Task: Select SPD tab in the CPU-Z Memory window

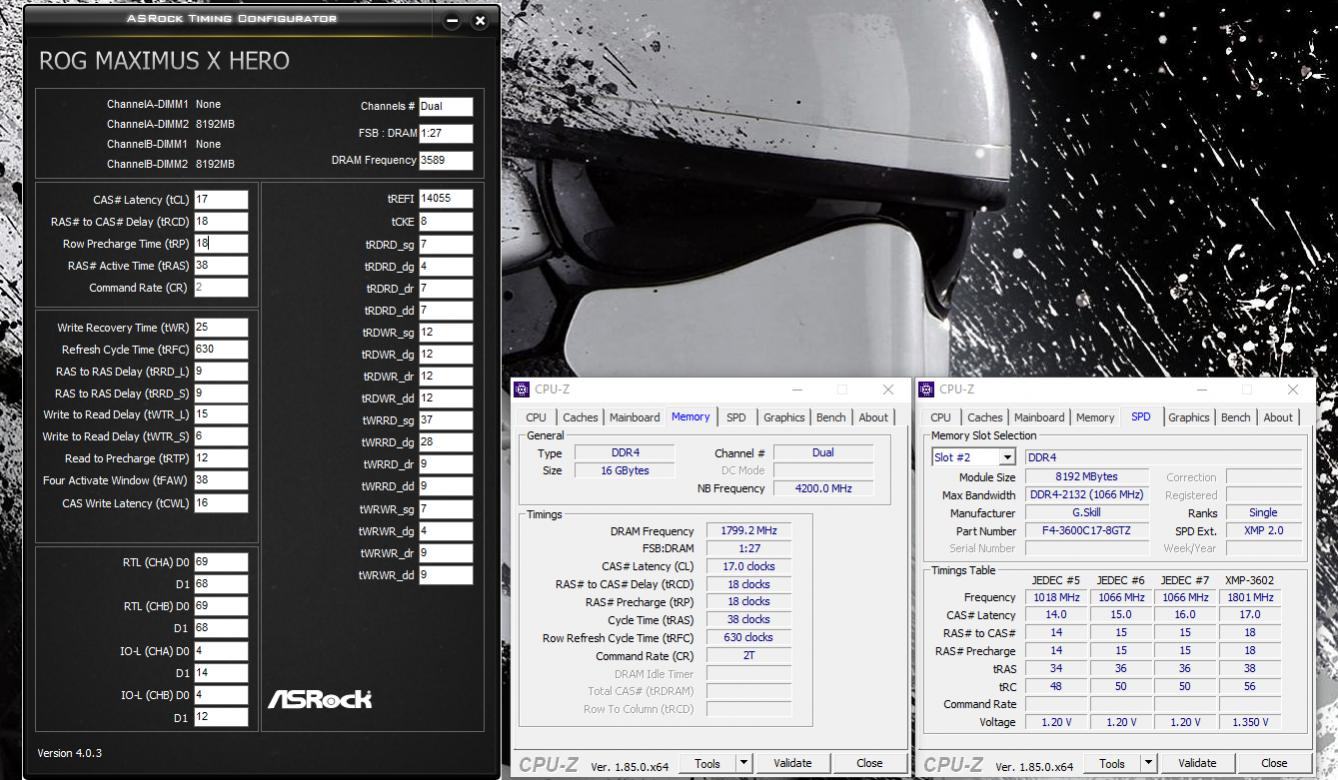Action: click(x=736, y=417)
